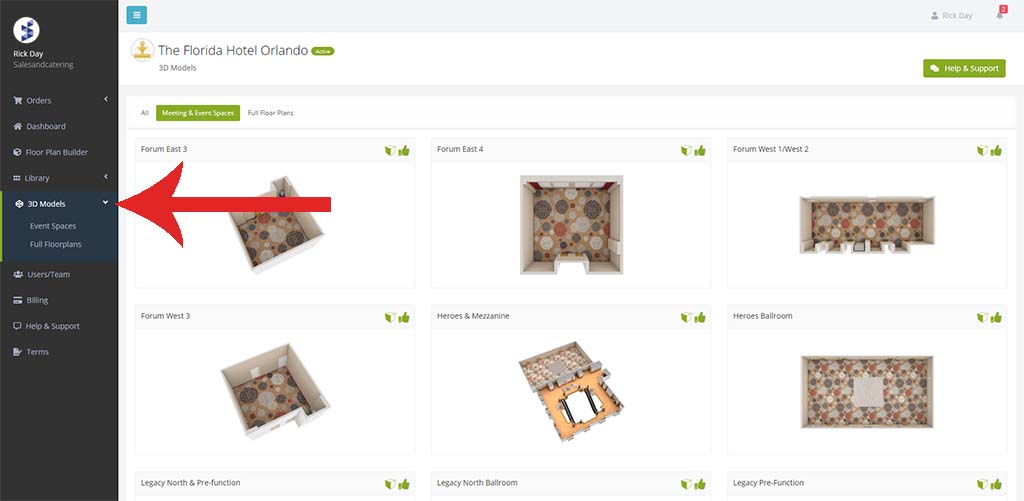Click the 3D cube icon on Heroes Ballroom
The image size is (1024, 501).
point(982,317)
